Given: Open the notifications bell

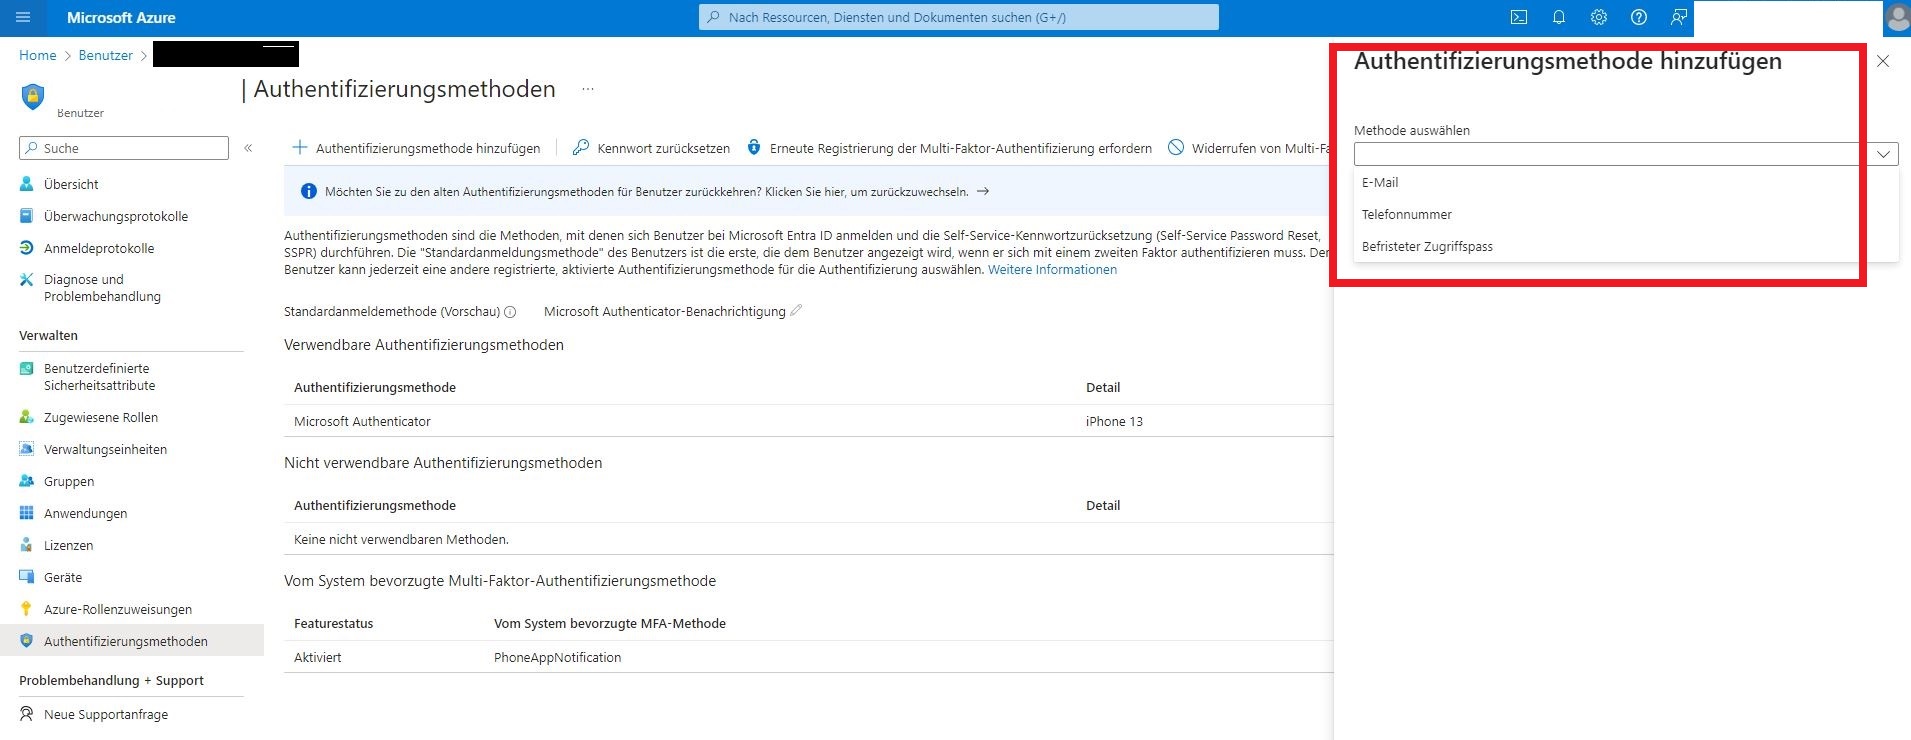Looking at the screenshot, I should pos(1558,17).
